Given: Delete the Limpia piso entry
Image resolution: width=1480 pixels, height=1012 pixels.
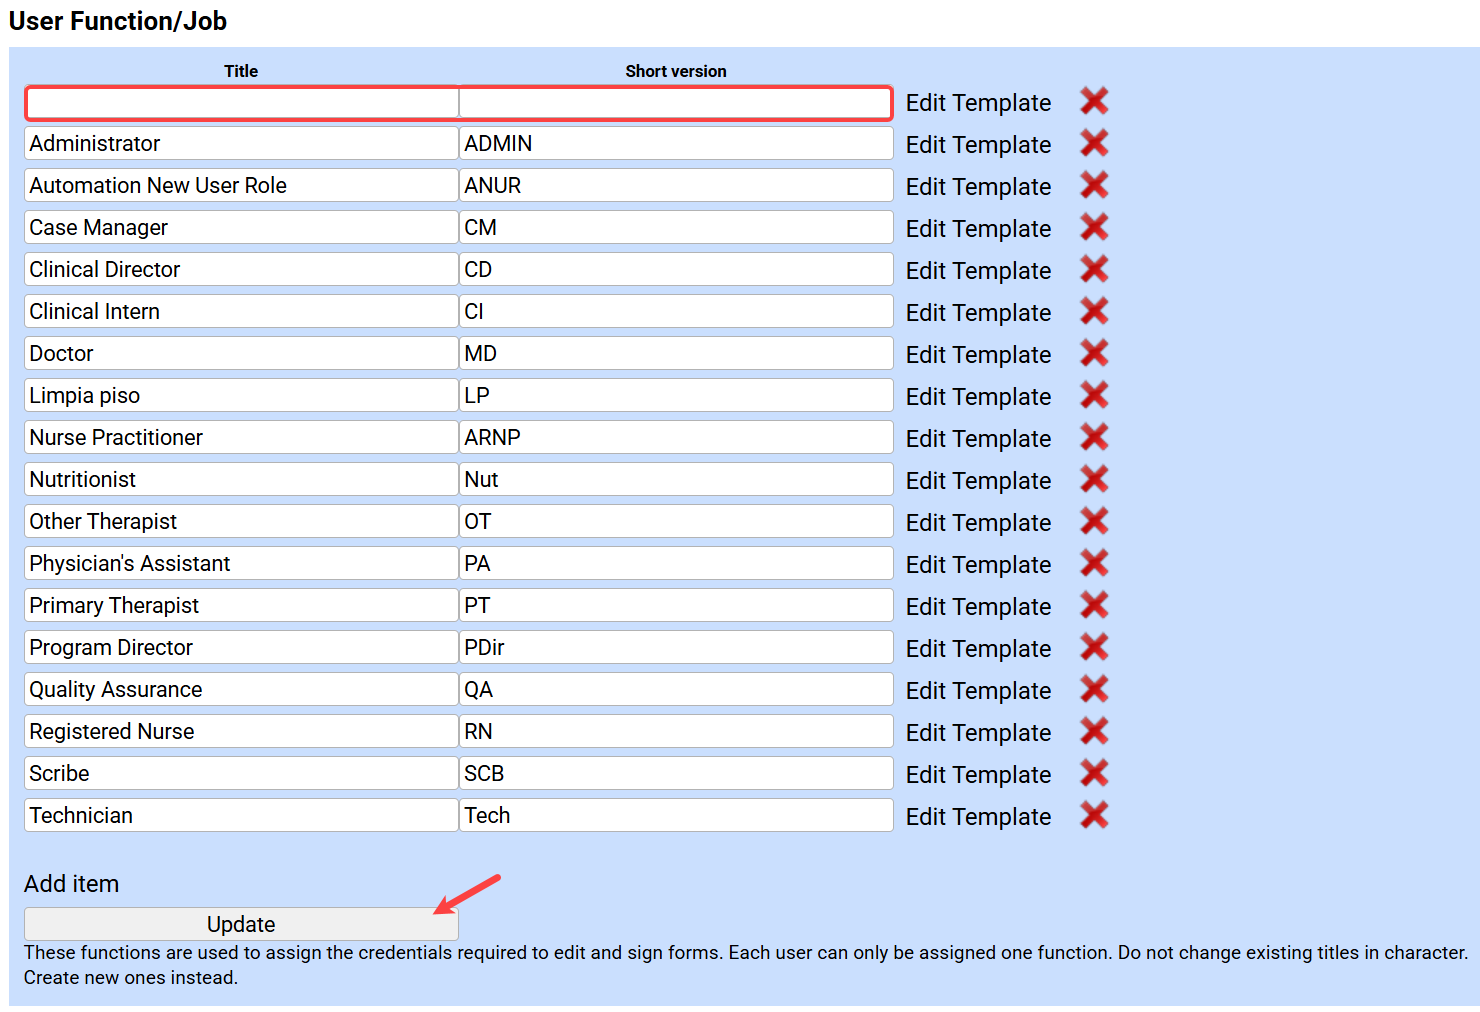Looking at the screenshot, I should 1094,396.
